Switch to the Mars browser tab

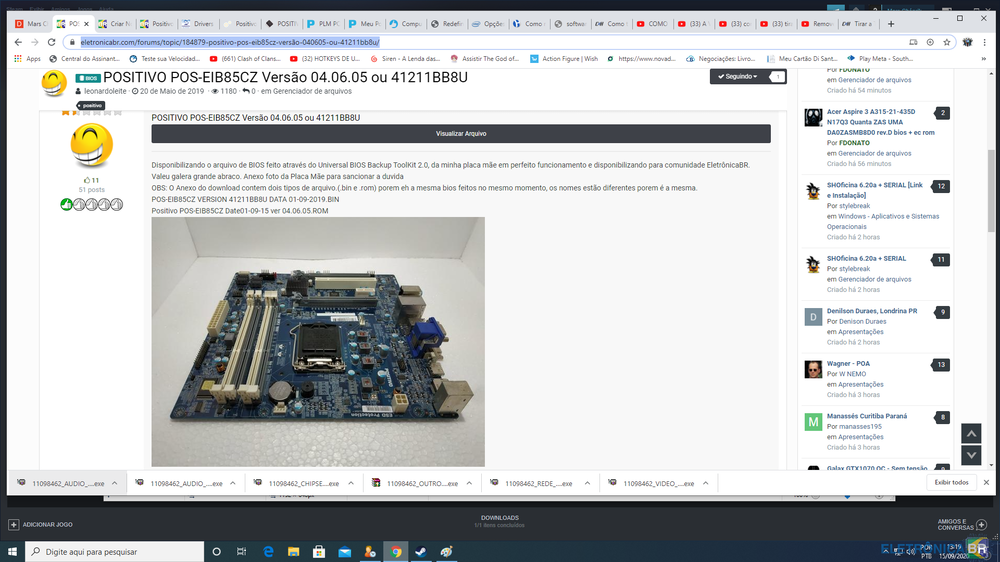27,23
